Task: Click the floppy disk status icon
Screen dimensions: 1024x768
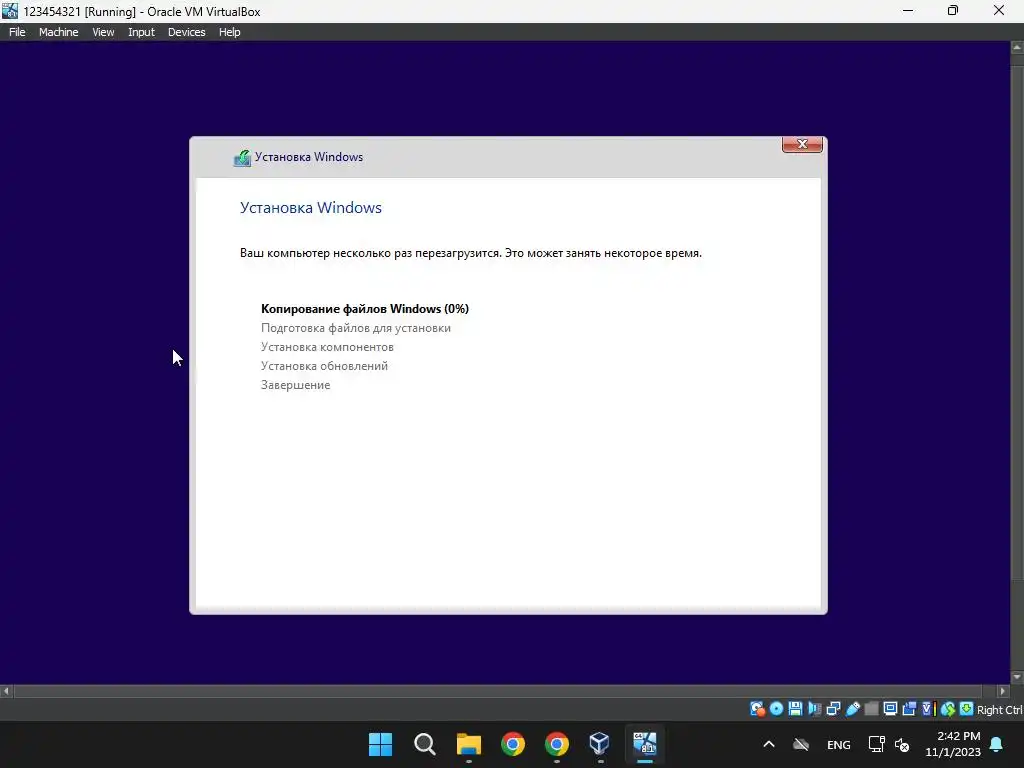Action: 795,709
